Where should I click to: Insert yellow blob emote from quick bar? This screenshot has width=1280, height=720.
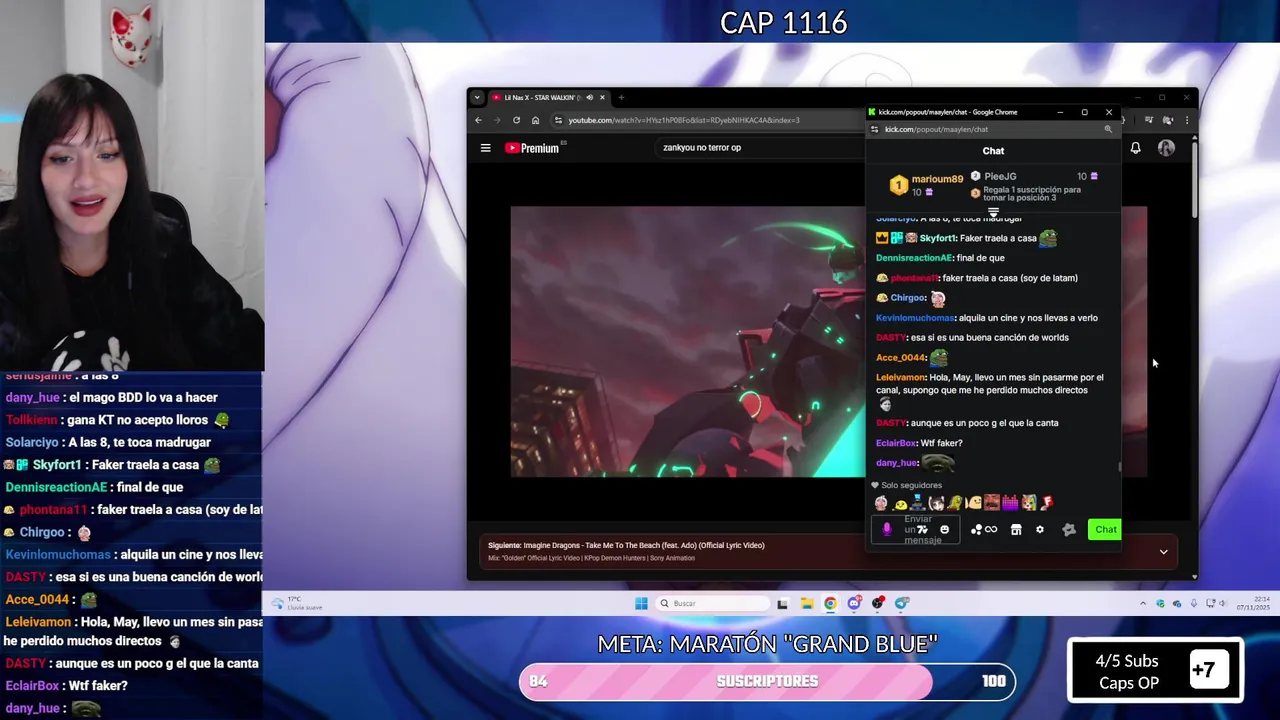900,504
